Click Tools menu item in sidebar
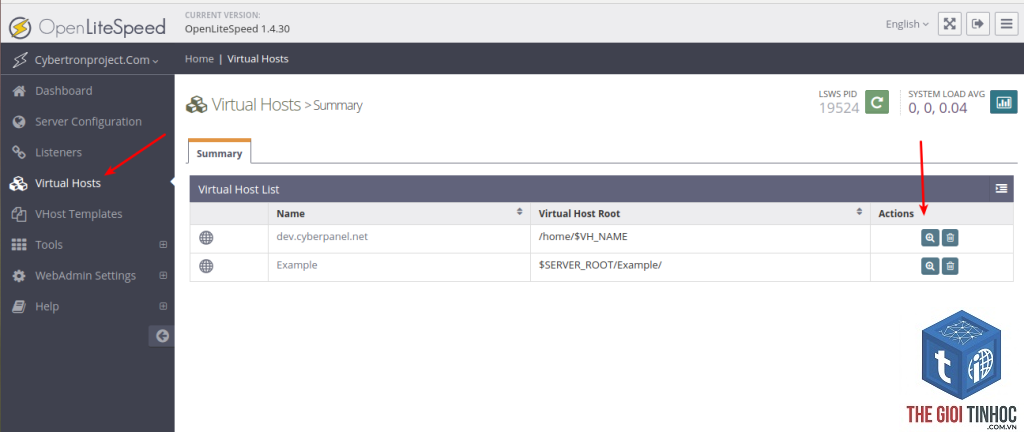 (x=49, y=245)
